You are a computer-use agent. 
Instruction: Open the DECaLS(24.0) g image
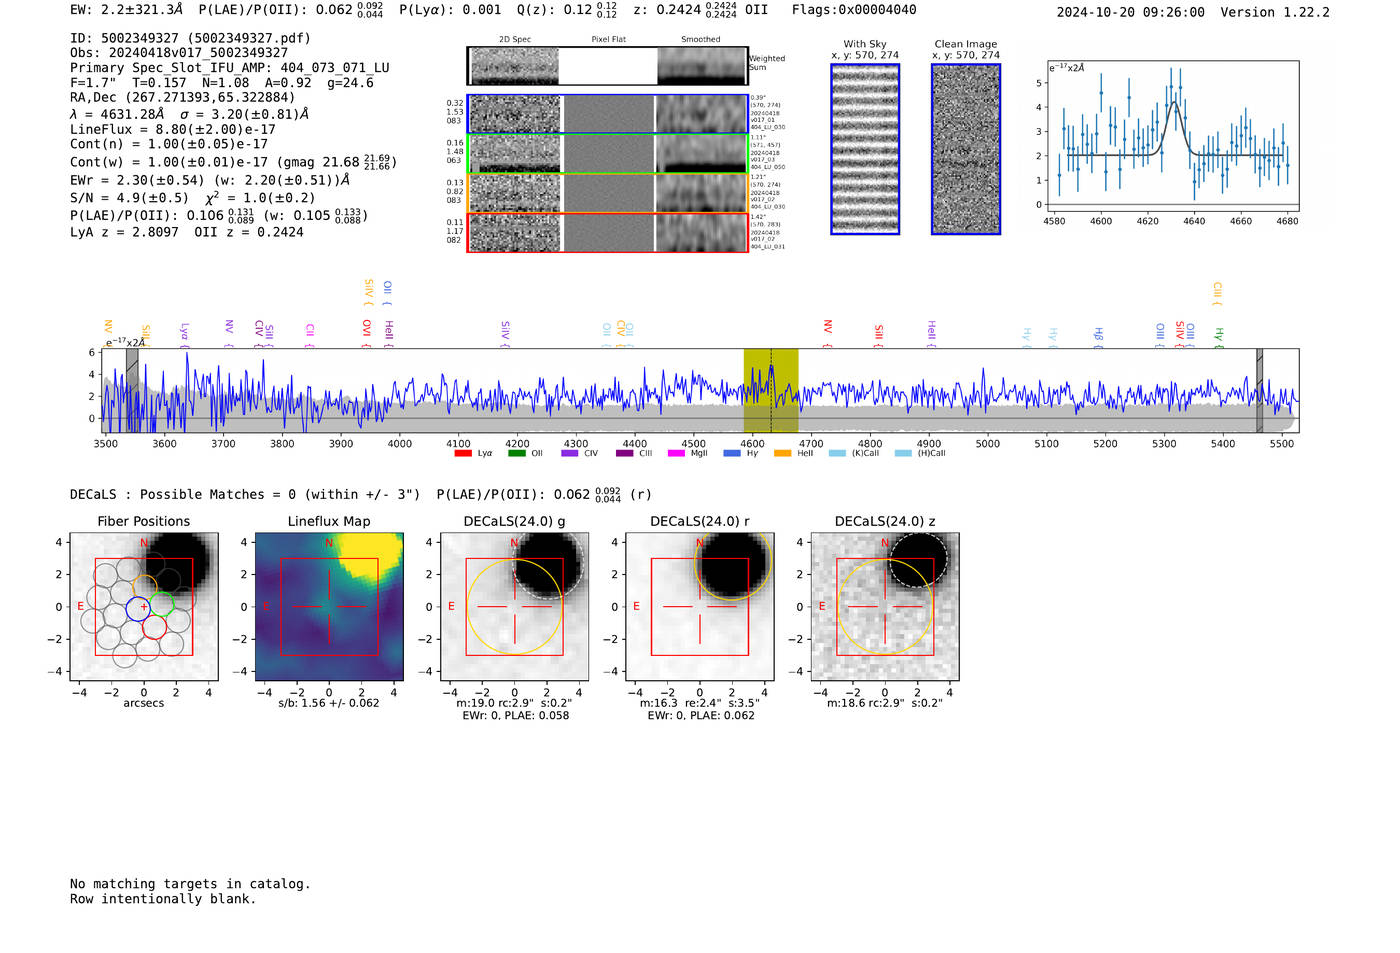coord(515,606)
